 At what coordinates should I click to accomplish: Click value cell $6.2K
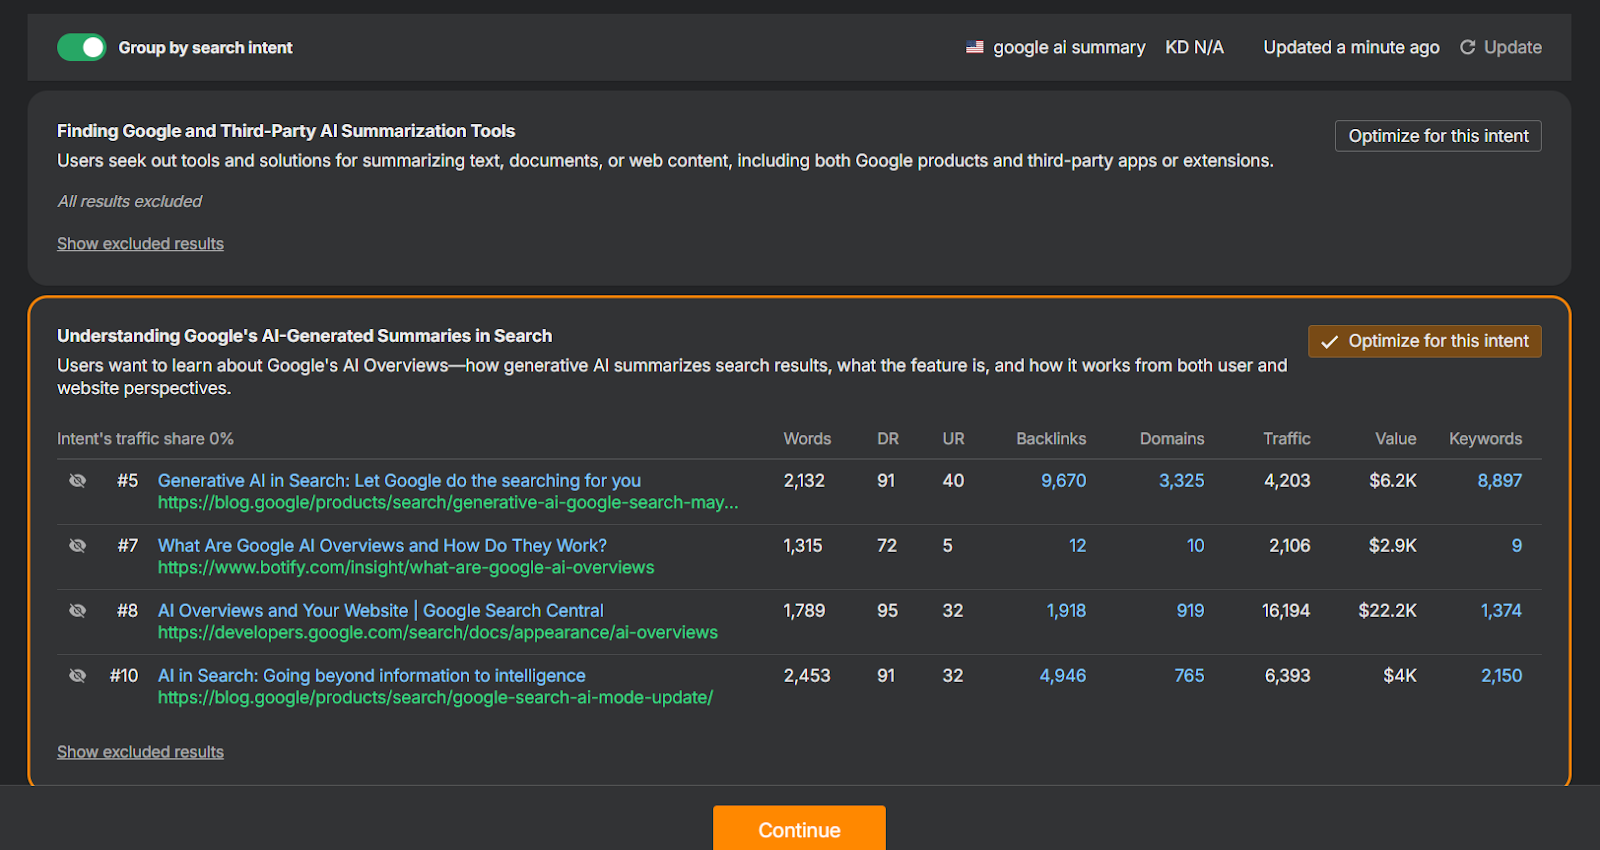click(x=1393, y=481)
